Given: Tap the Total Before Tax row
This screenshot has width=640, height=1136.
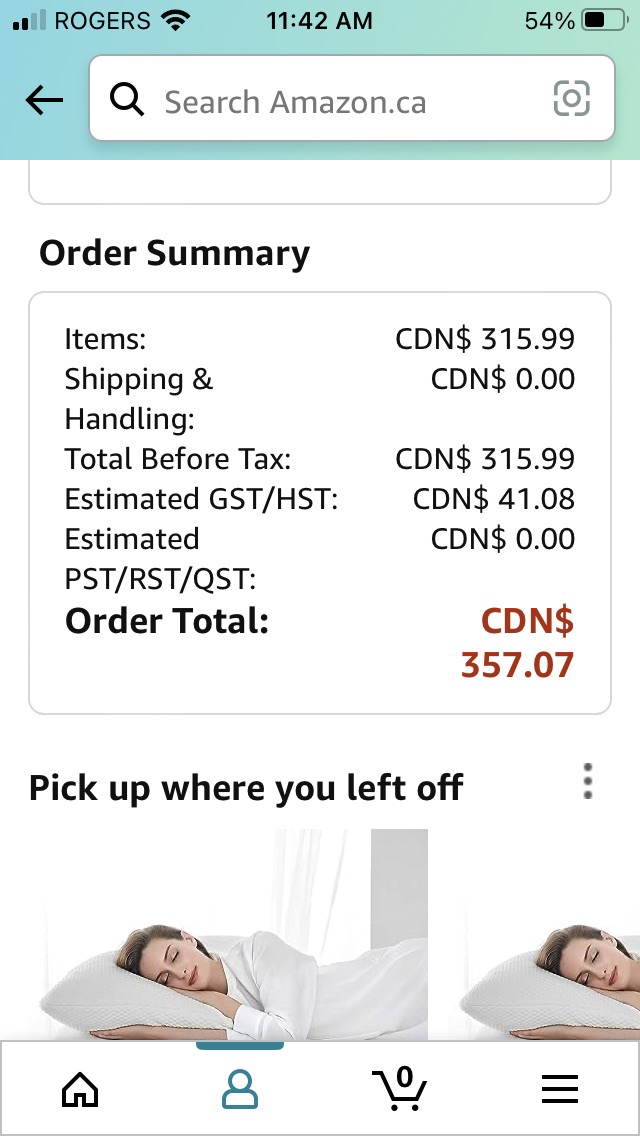Looking at the screenshot, I should (320, 459).
